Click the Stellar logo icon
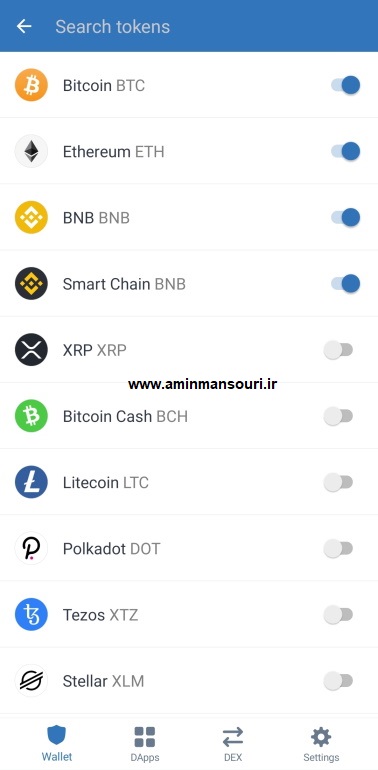This screenshot has width=378, height=770. pos(31,681)
